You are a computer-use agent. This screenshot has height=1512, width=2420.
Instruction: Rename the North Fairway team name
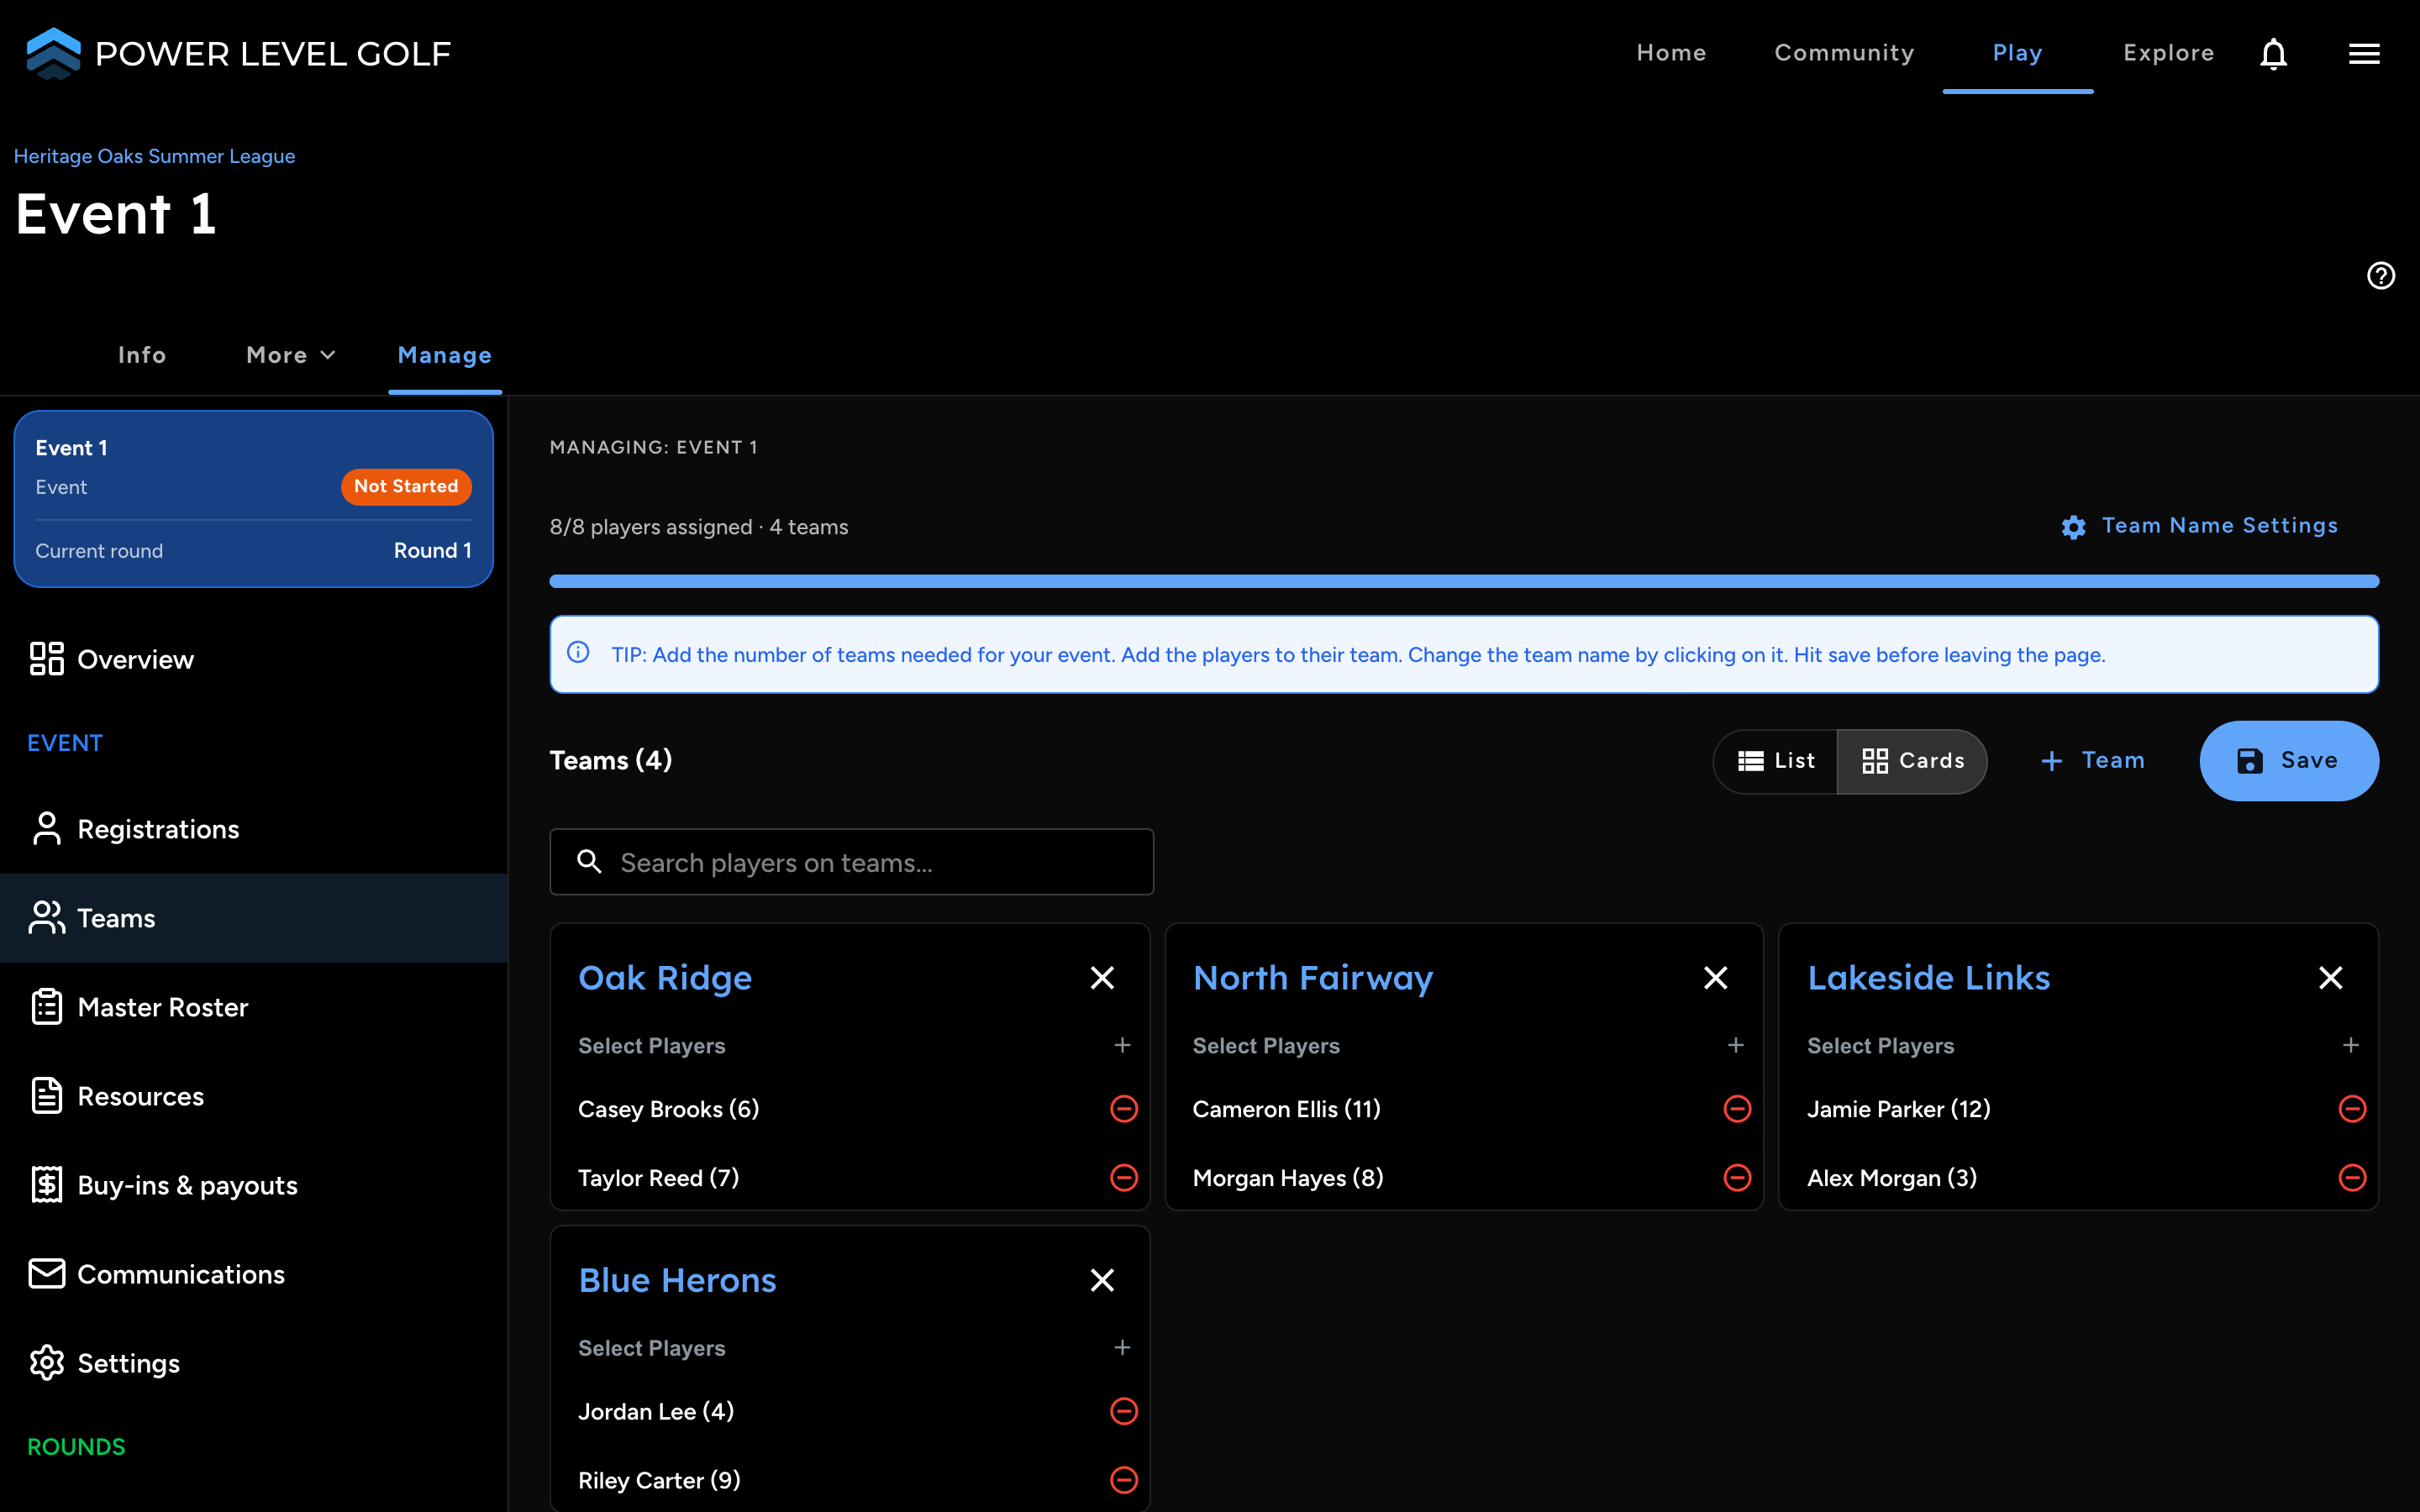click(1313, 977)
